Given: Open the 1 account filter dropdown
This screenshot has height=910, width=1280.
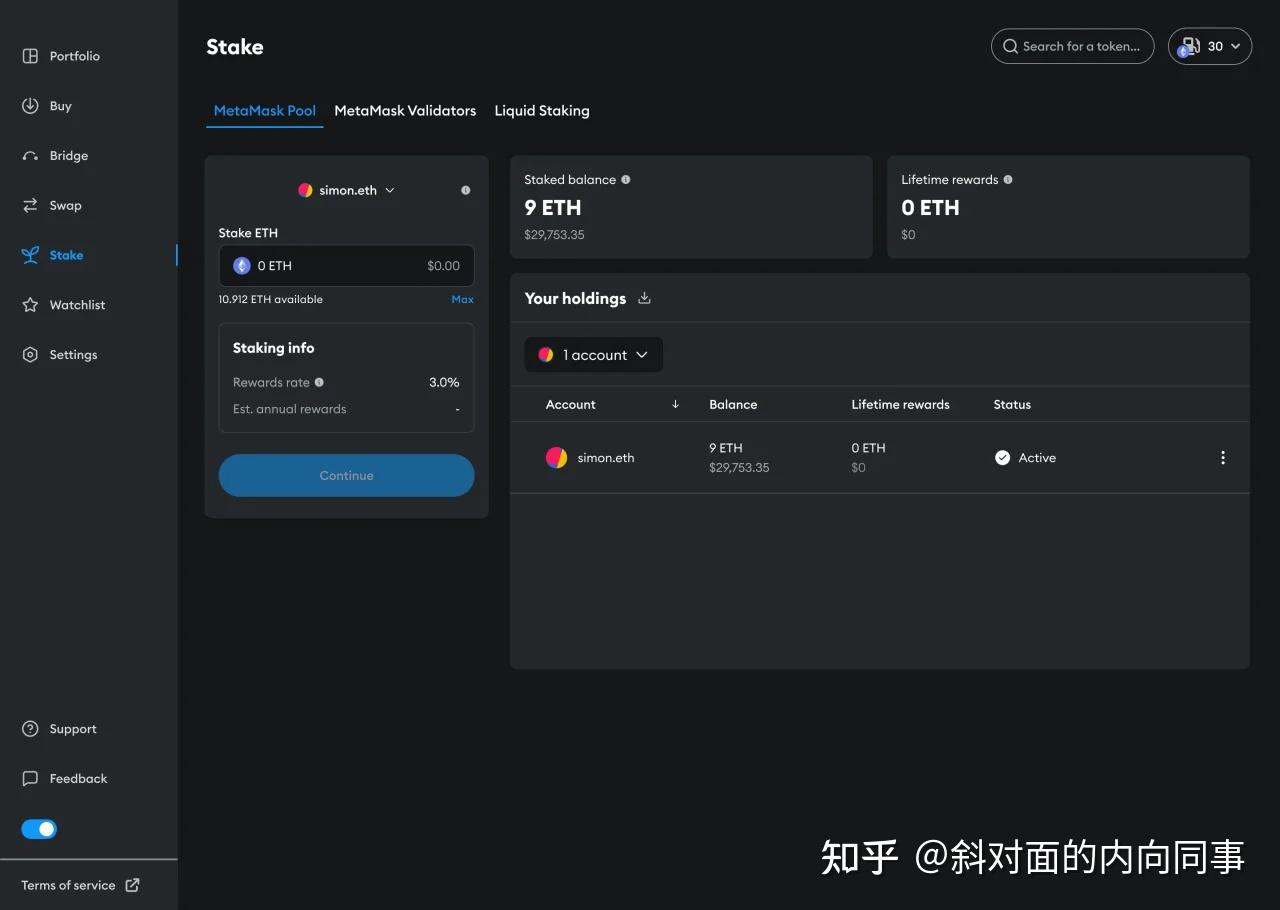Looking at the screenshot, I should click(593, 355).
